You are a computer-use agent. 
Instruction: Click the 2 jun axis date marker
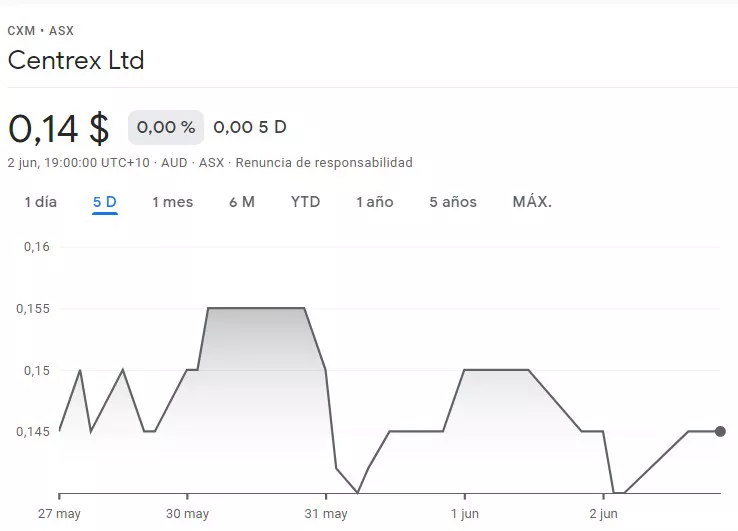pyautogui.click(x=604, y=514)
